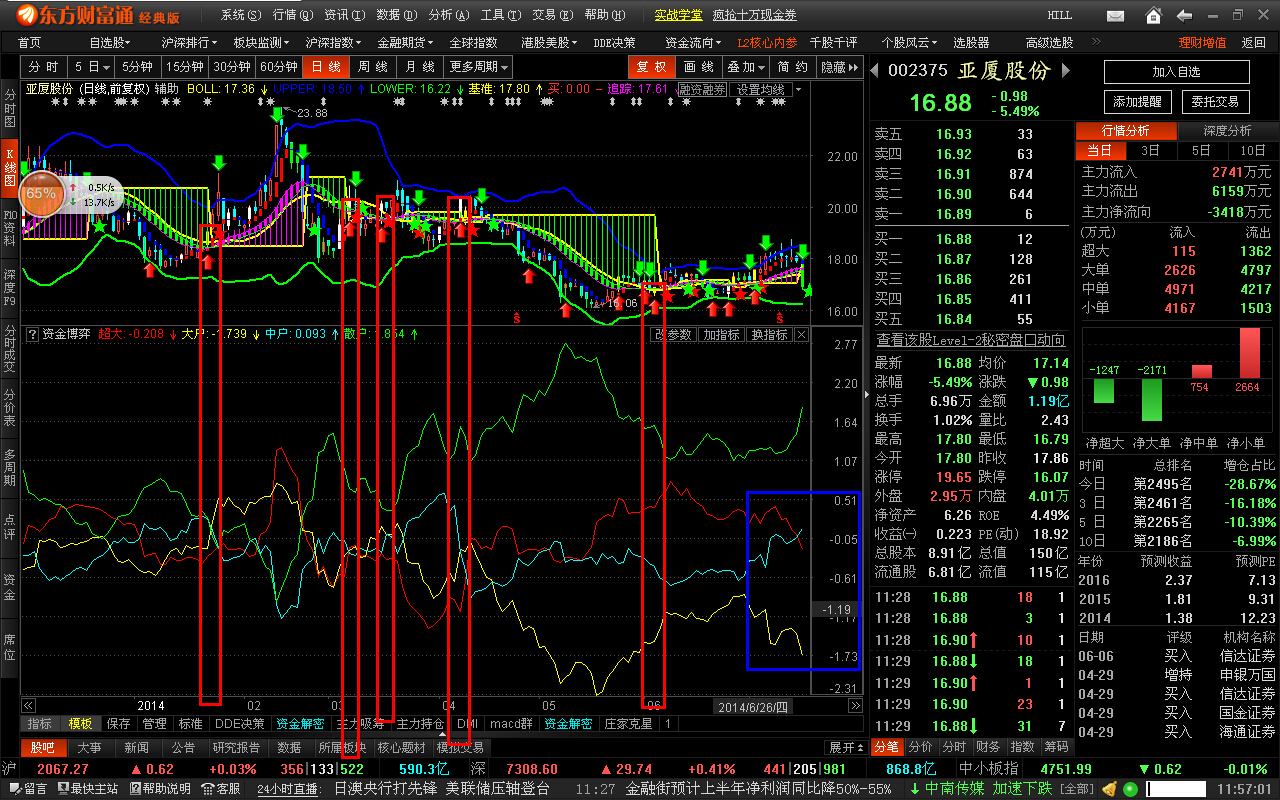Open the 工具(T) menu
Viewport: 1280px width, 800px height.
tap(500, 15)
